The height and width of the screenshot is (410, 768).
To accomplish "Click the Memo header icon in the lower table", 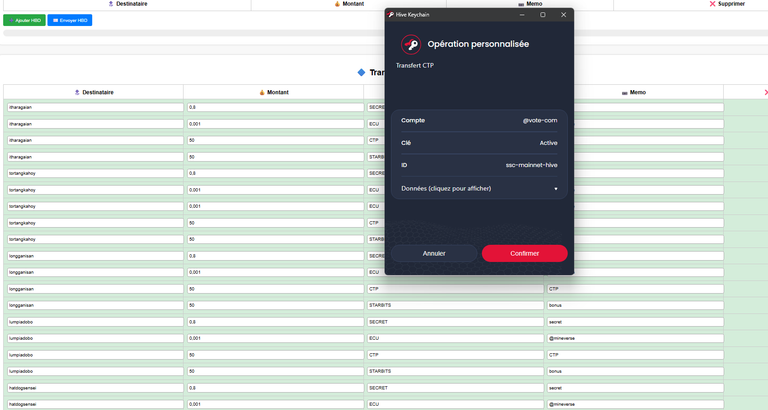I will pos(624,93).
